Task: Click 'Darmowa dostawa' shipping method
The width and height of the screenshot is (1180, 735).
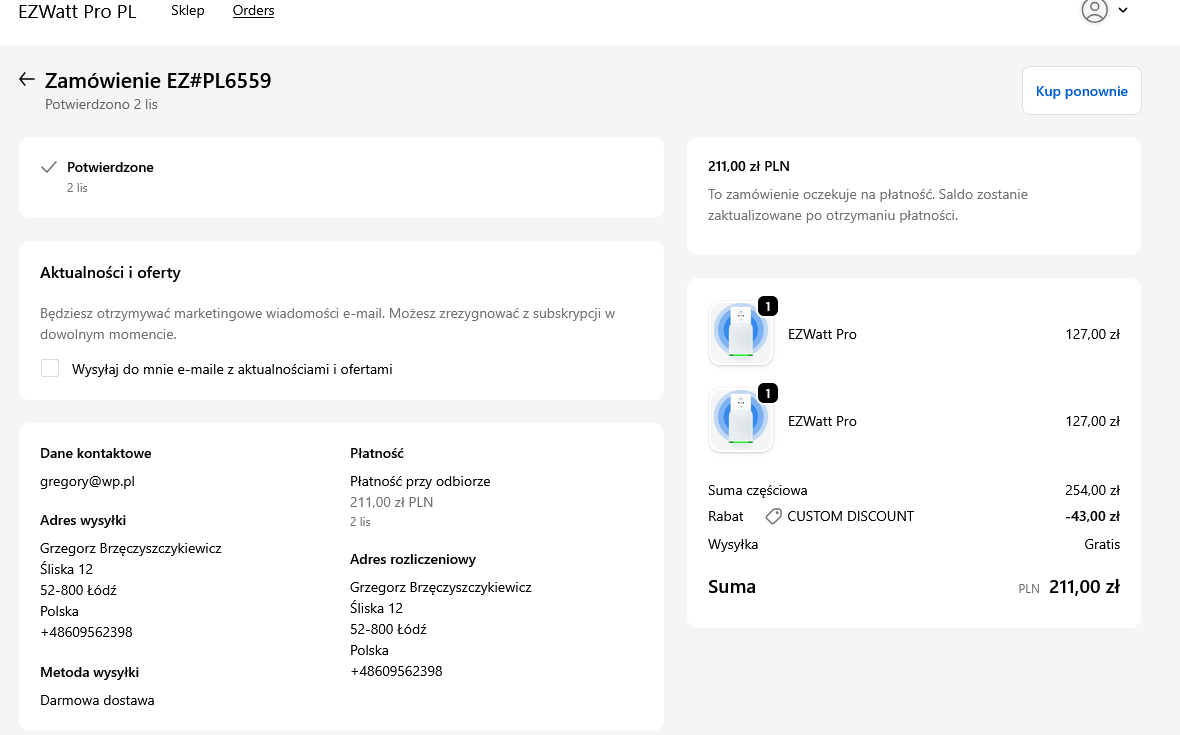Action: pyautogui.click(x=97, y=700)
